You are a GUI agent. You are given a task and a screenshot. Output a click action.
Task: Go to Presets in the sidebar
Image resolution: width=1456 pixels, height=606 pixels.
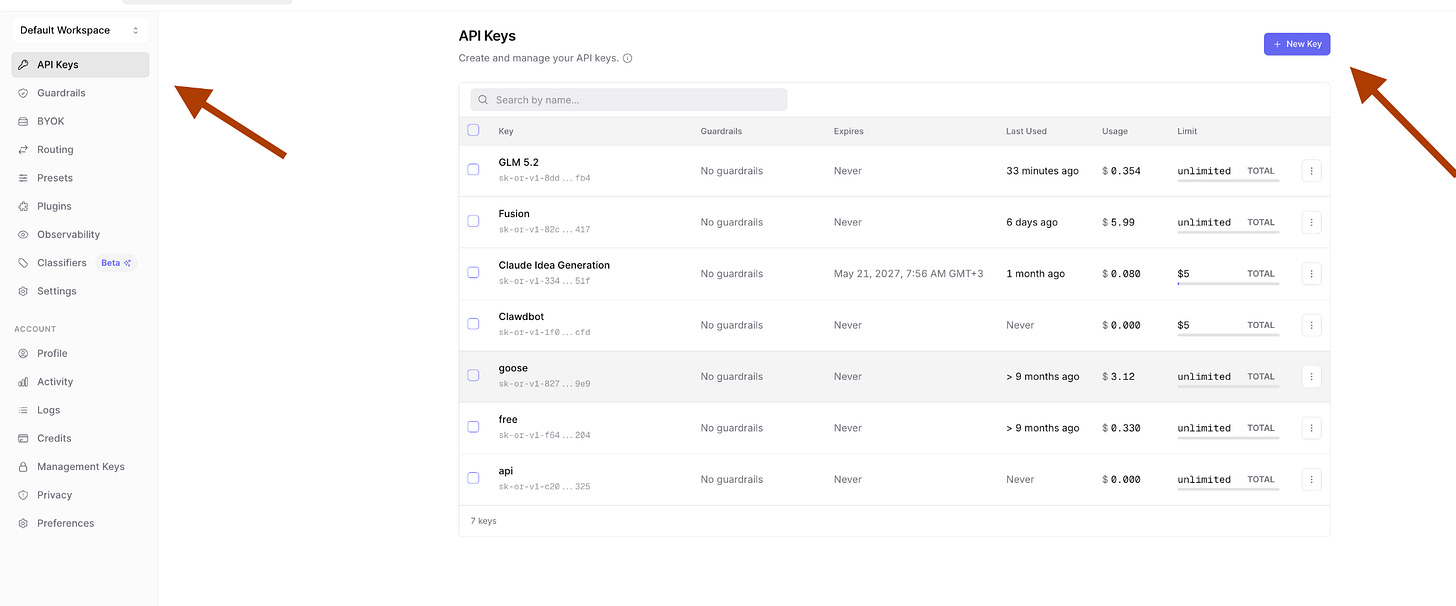(55, 178)
